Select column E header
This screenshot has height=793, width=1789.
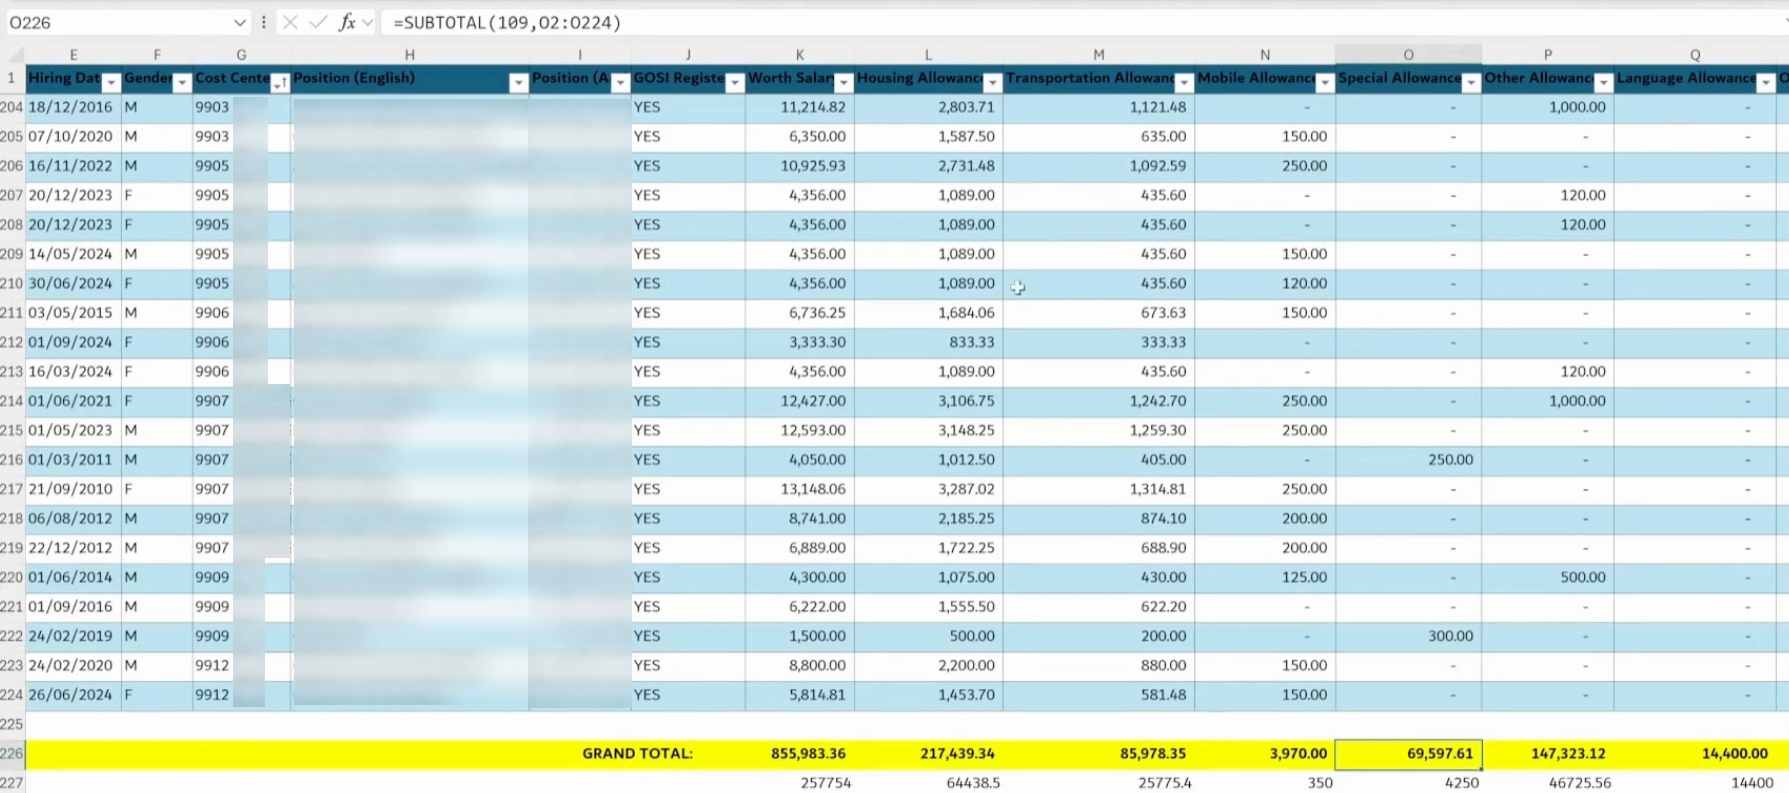point(73,55)
